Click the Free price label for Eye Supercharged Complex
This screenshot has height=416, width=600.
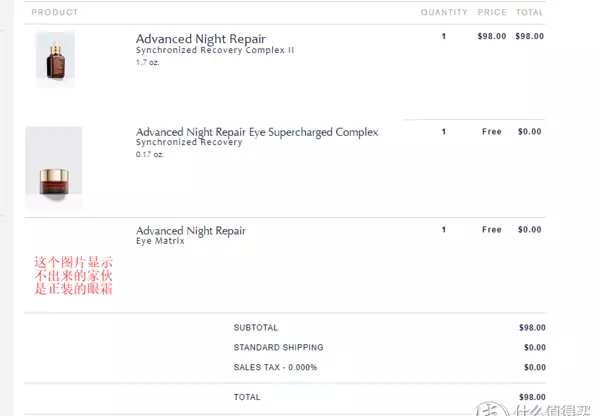point(492,132)
